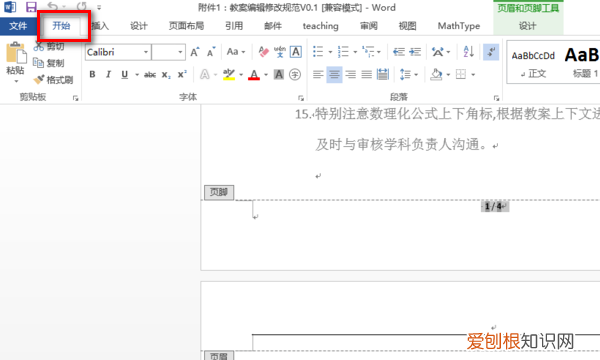Toggle show/hide paragraph marks button
The image size is (600, 360).
click(491, 52)
